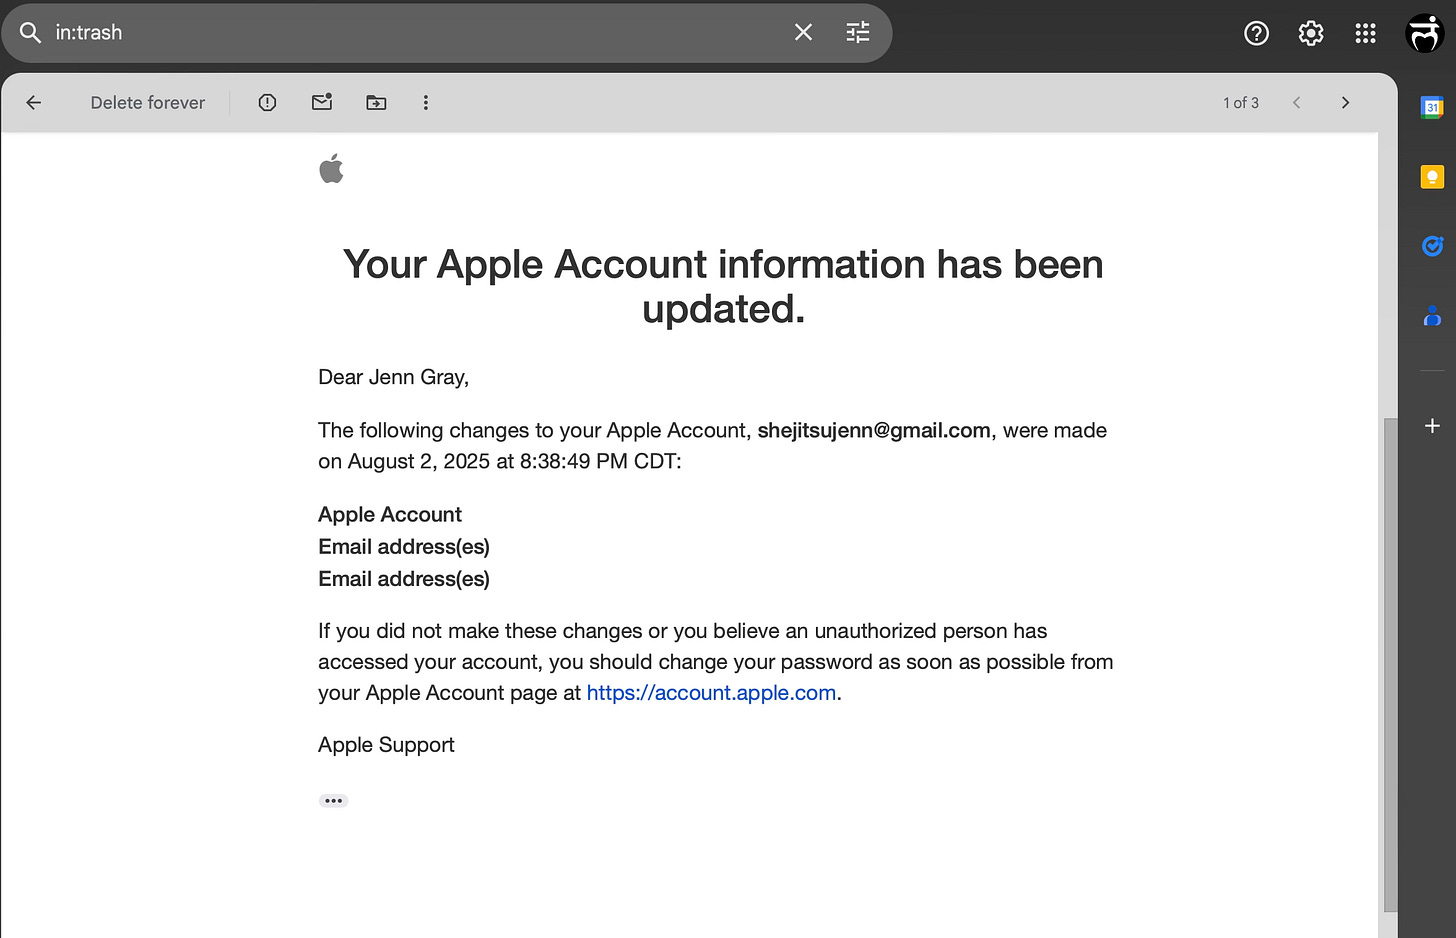Screen dimensions: 1456x938
Task: Open Google Calendar side panel
Action: click(x=1432, y=107)
